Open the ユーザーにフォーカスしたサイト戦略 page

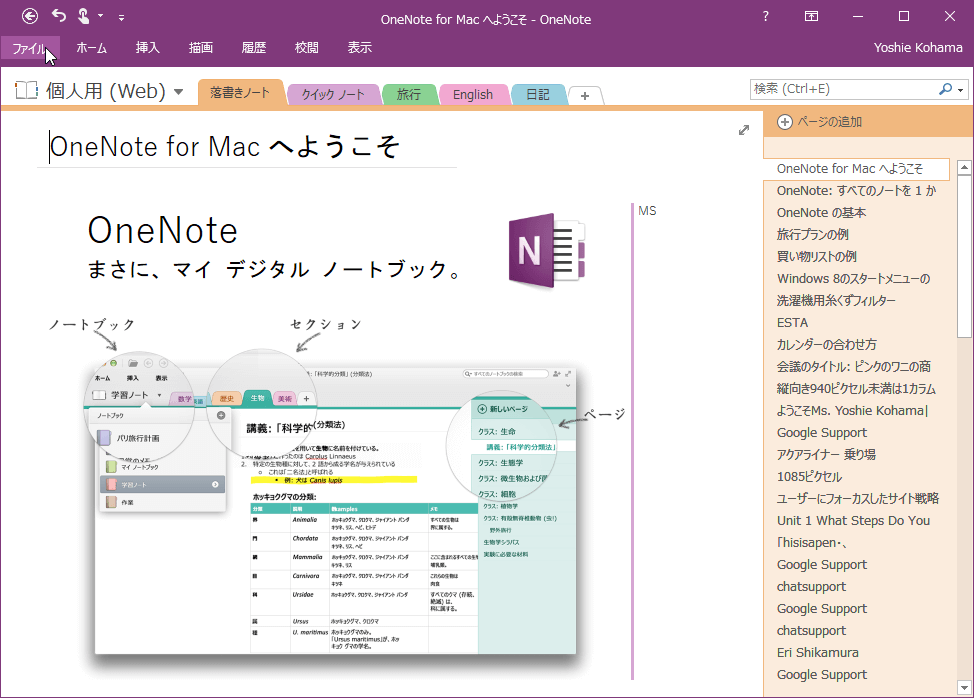856,499
